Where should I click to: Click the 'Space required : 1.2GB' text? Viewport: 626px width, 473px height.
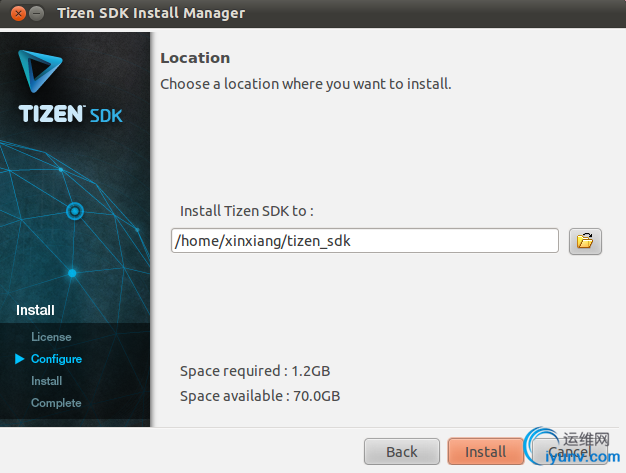[x=255, y=371]
